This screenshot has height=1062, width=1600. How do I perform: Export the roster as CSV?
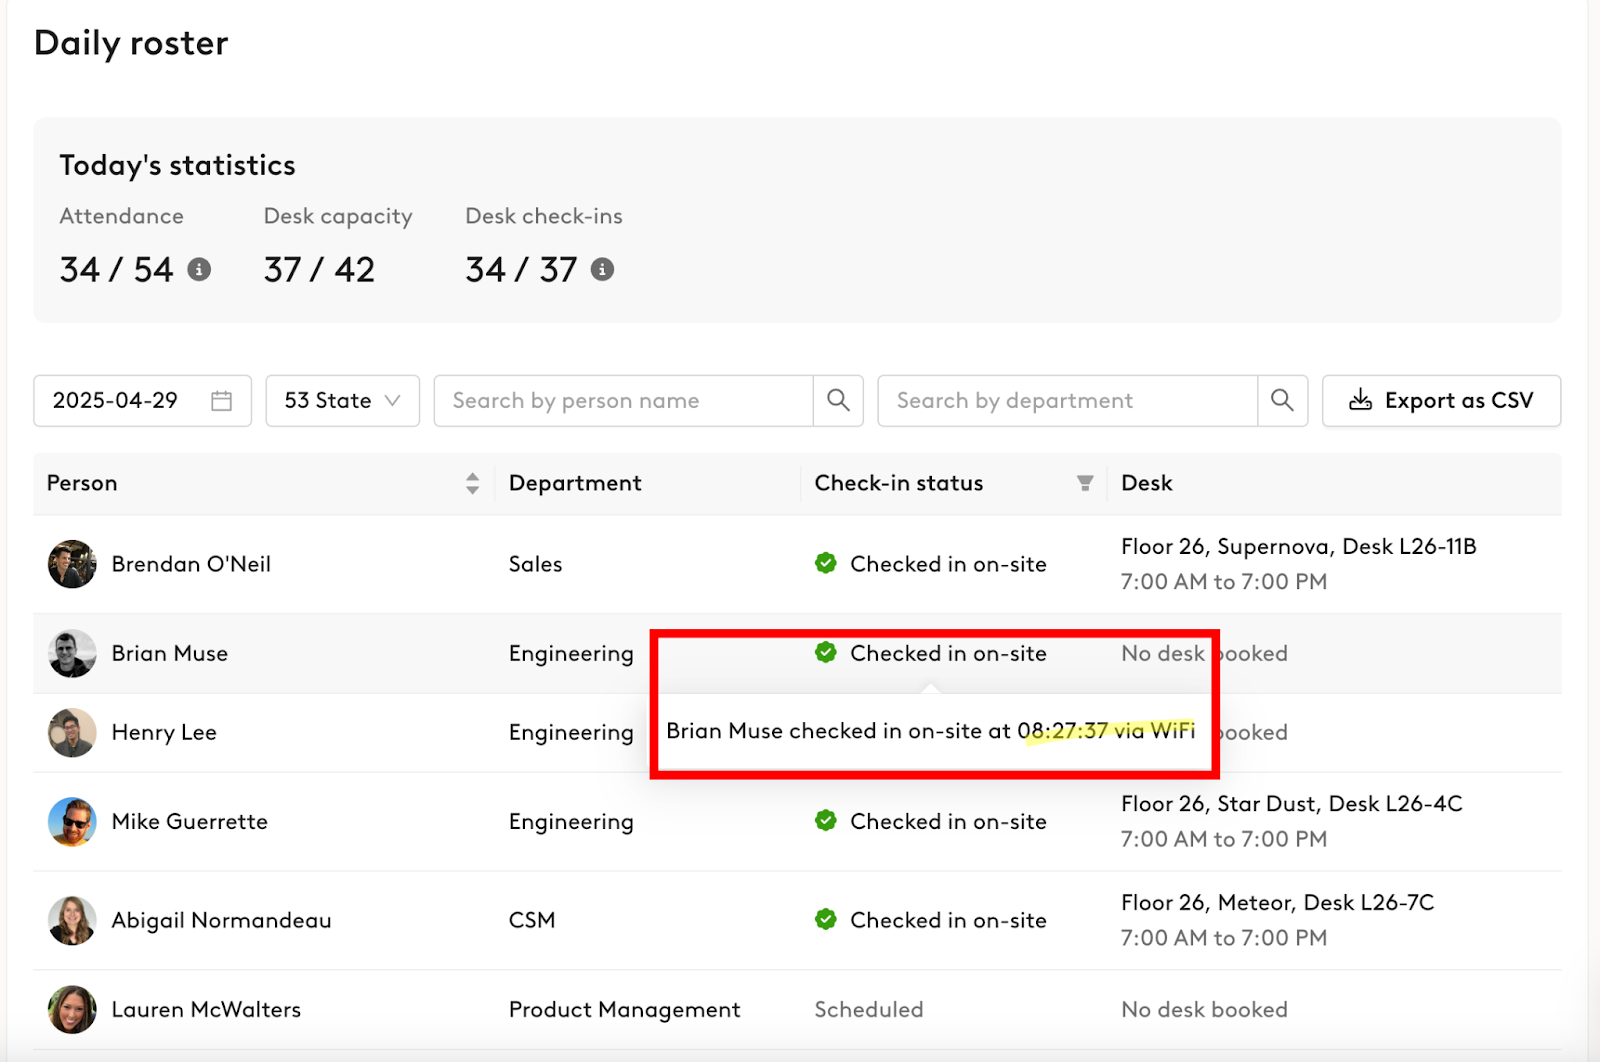coord(1441,401)
